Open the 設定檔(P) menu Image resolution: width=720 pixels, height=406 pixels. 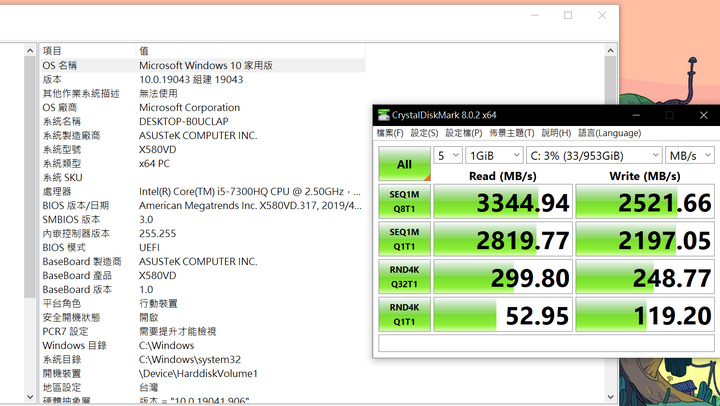point(464,133)
